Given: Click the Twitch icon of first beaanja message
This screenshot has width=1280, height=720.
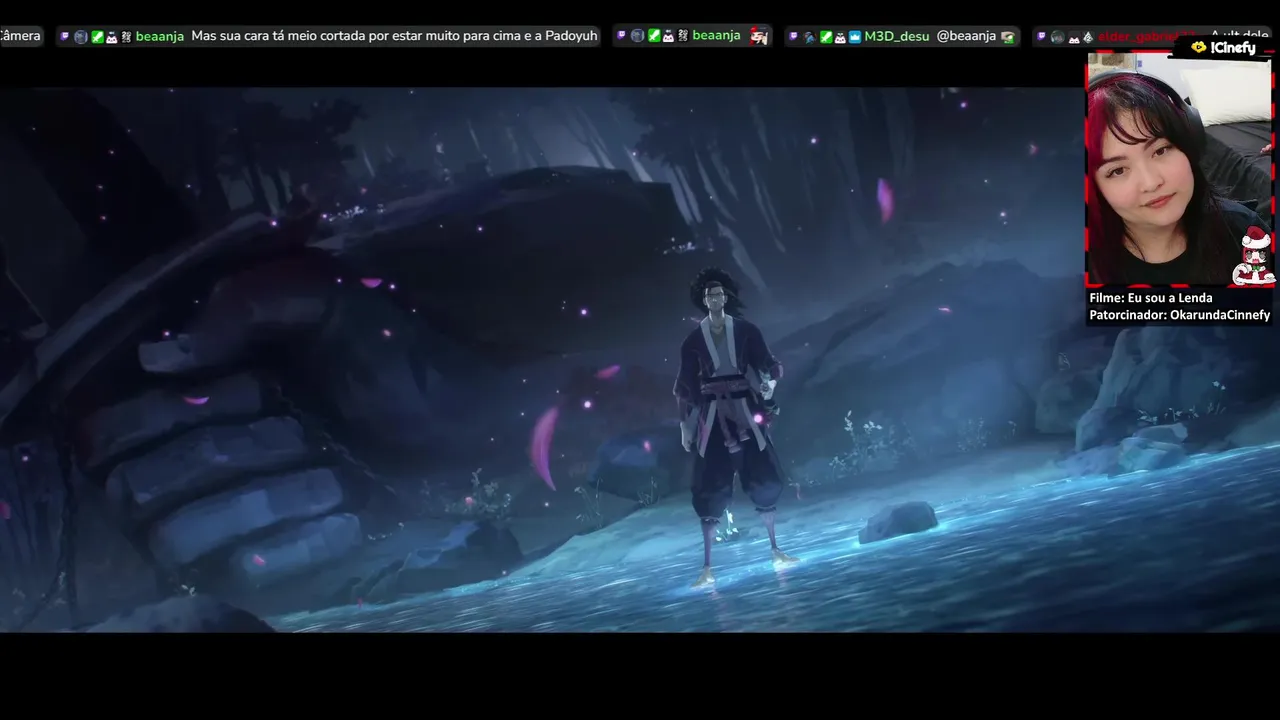Looking at the screenshot, I should 65,36.
